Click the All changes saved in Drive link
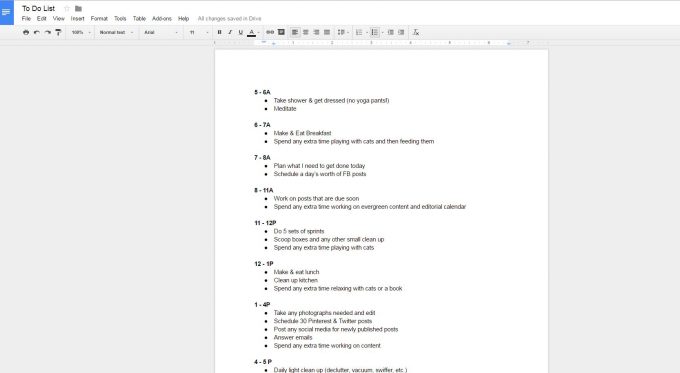The height and width of the screenshot is (373, 680). [229, 19]
